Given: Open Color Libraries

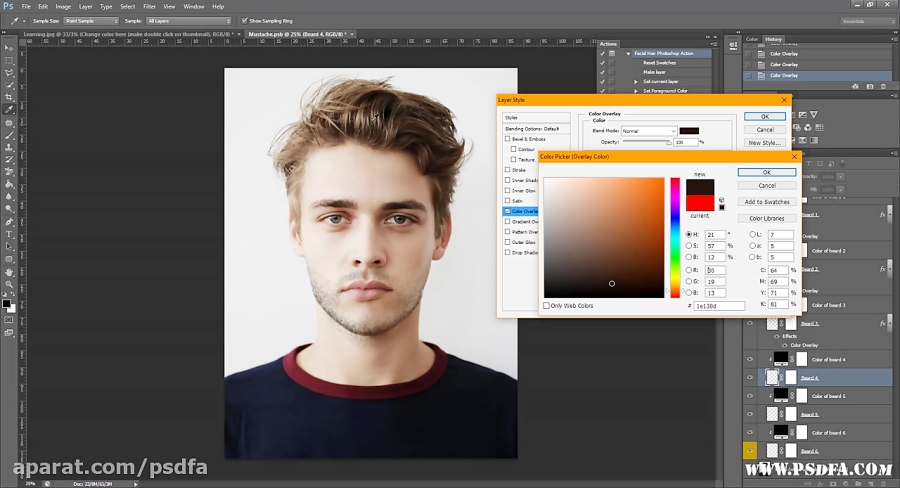Looking at the screenshot, I should tap(767, 218).
